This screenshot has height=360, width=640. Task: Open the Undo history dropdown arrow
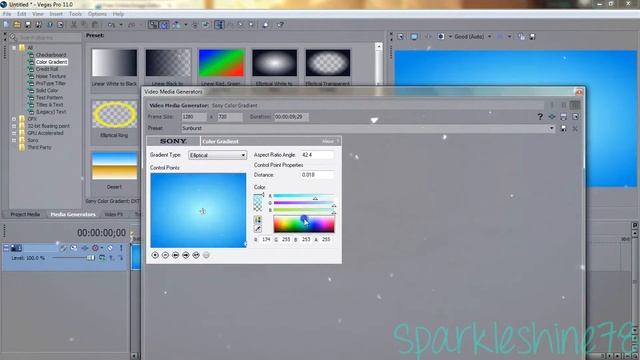pyautogui.click(x=121, y=25)
